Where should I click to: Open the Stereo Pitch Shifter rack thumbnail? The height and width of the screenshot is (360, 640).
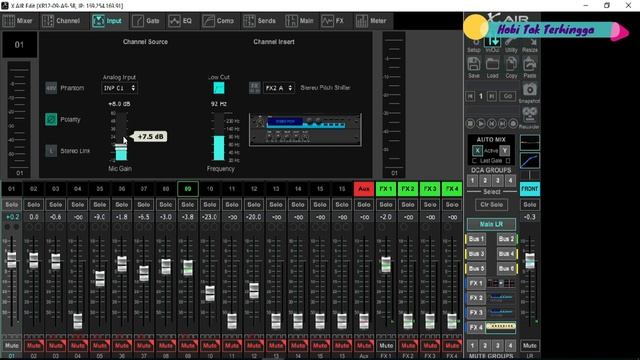(x=305, y=130)
